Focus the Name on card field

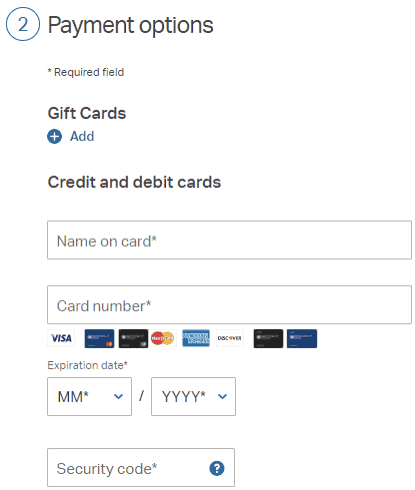[x=229, y=240]
